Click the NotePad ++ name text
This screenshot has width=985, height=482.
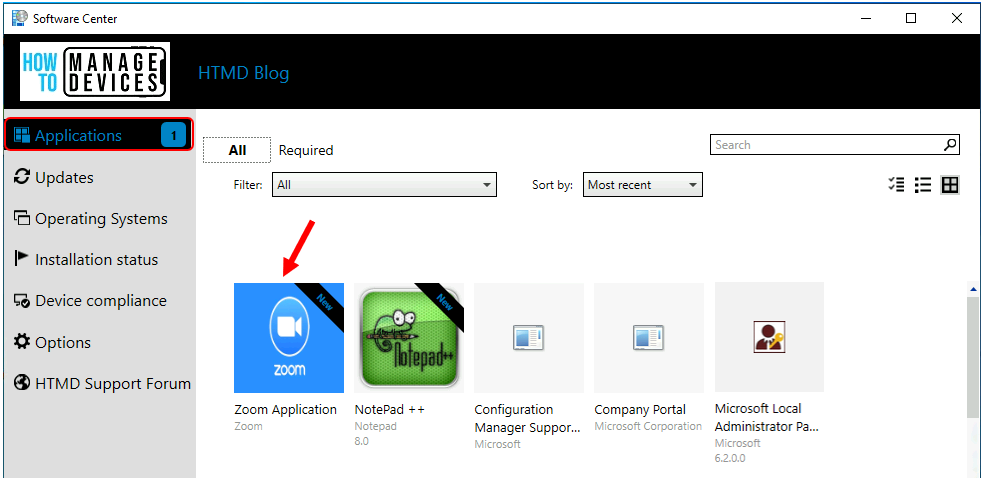point(390,410)
